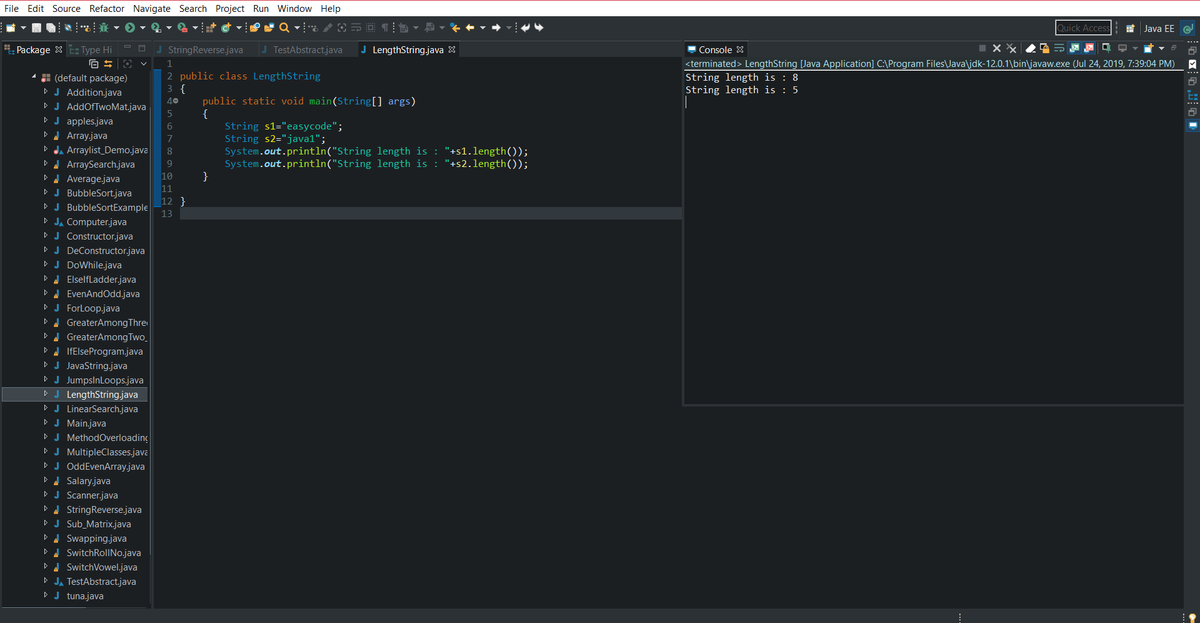Collapse the (default package) node
The width and height of the screenshot is (1200, 623).
34,78
